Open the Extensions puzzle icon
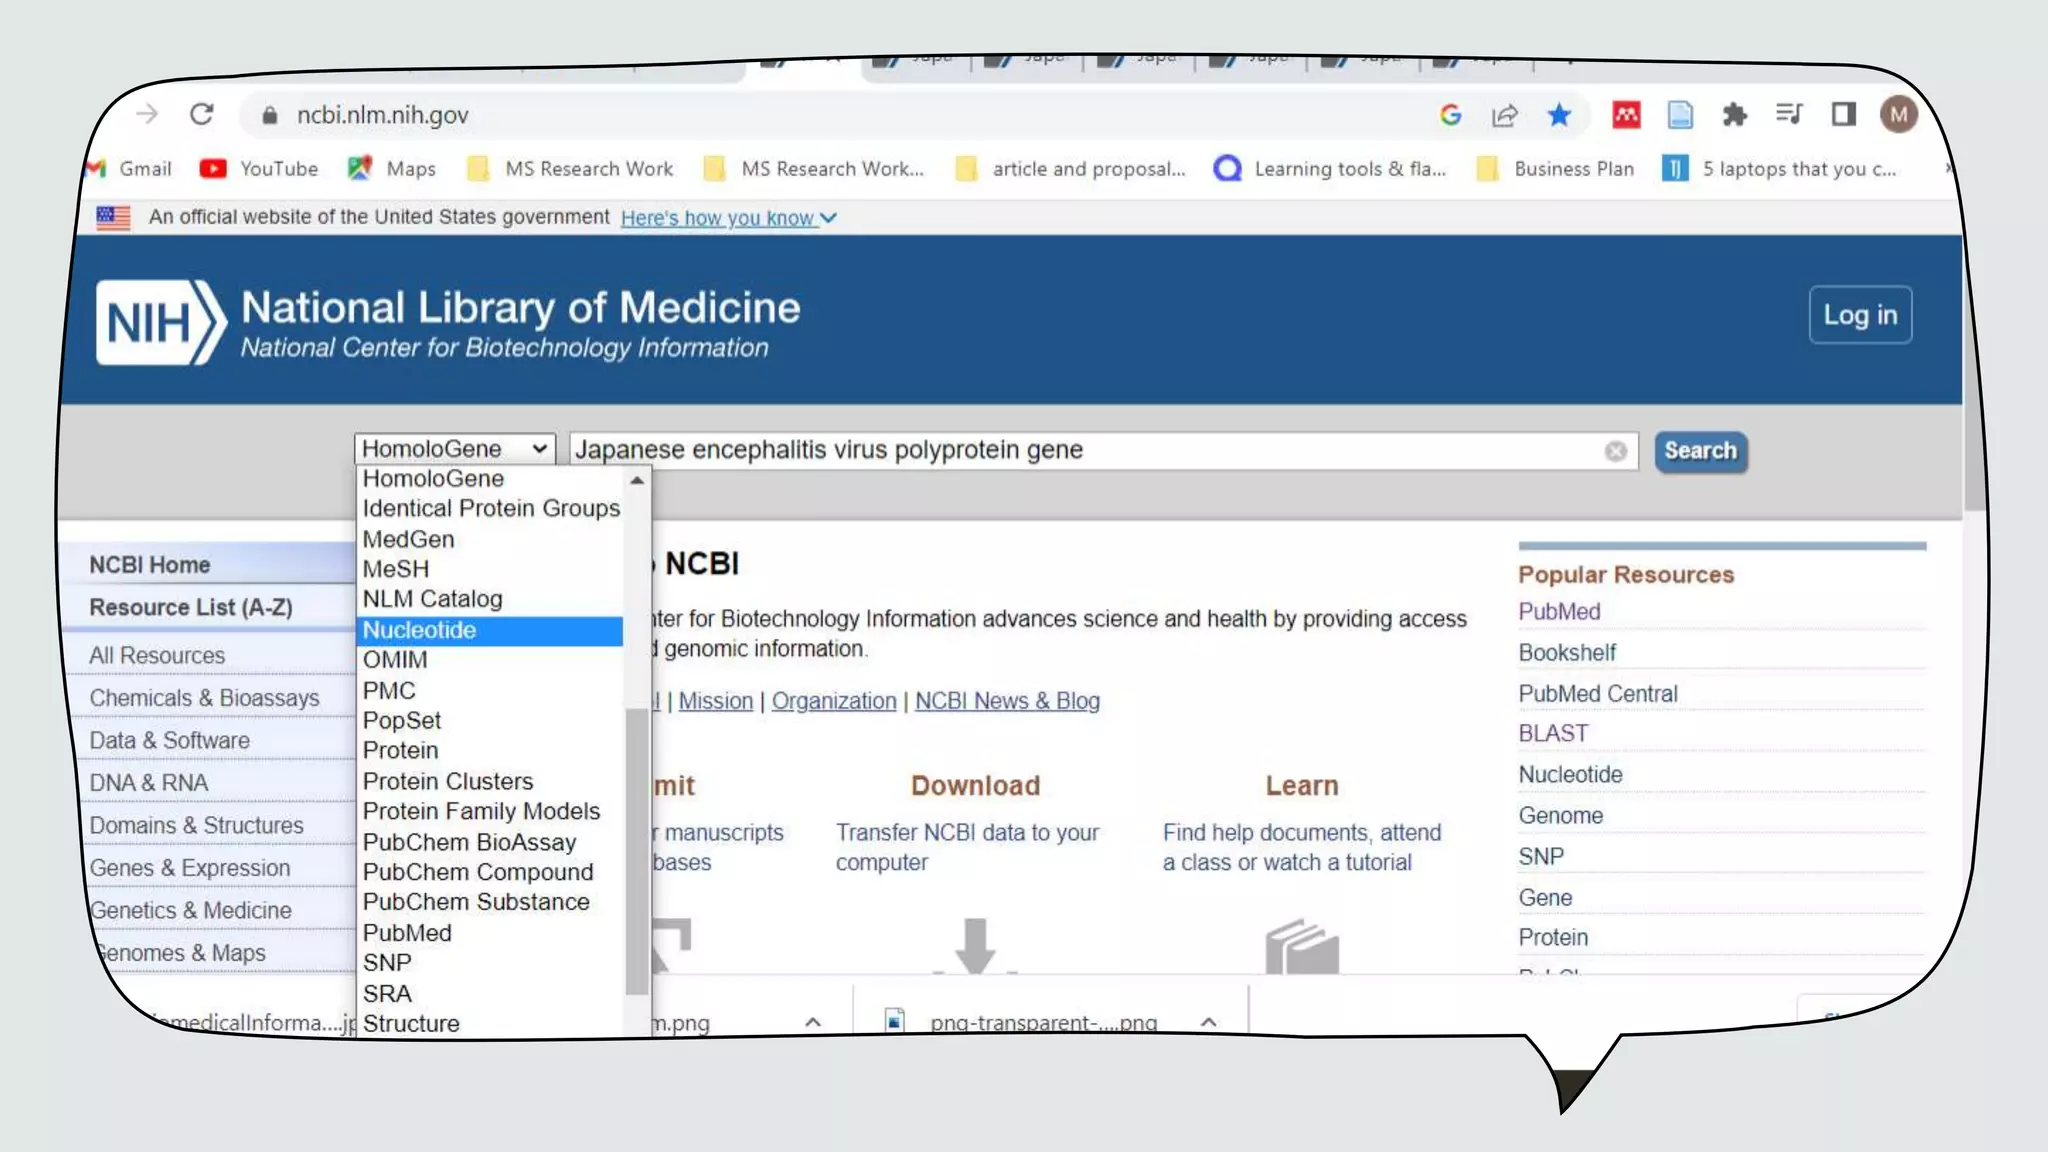This screenshot has width=2048, height=1152. tap(1734, 115)
